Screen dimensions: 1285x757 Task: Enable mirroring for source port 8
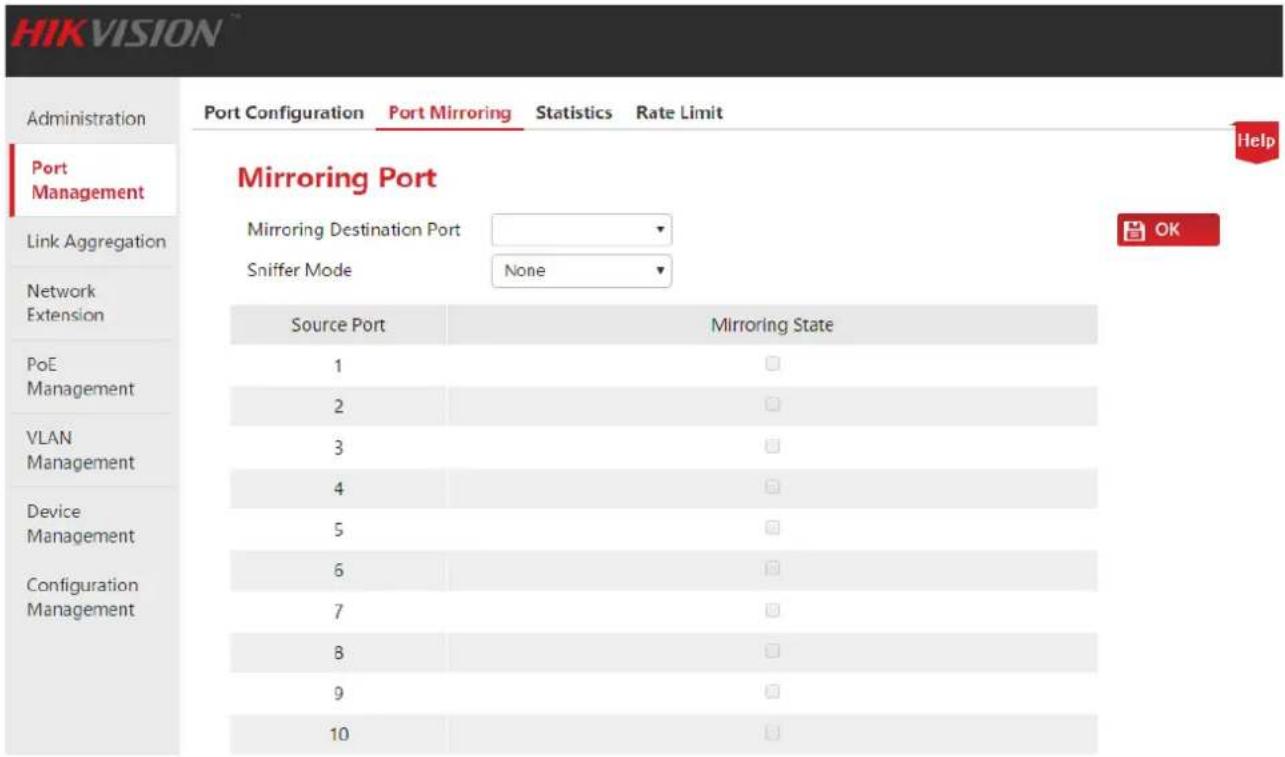click(x=772, y=651)
